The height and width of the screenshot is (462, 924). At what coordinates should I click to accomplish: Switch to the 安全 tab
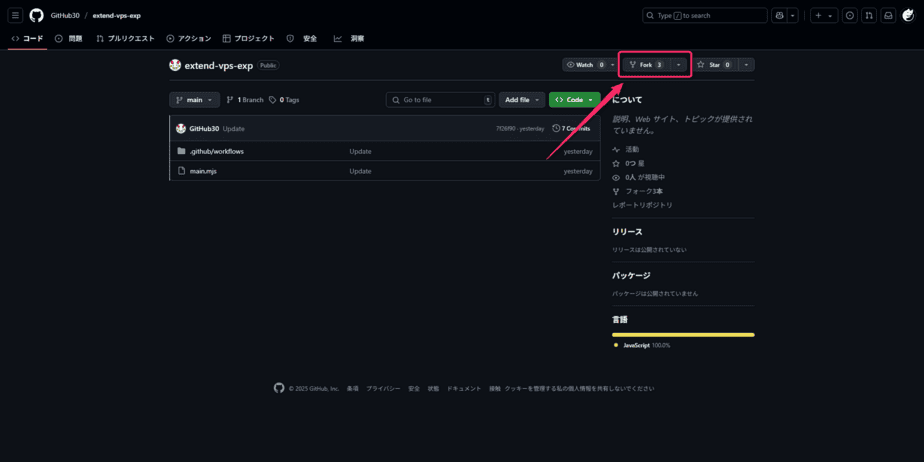(302, 39)
